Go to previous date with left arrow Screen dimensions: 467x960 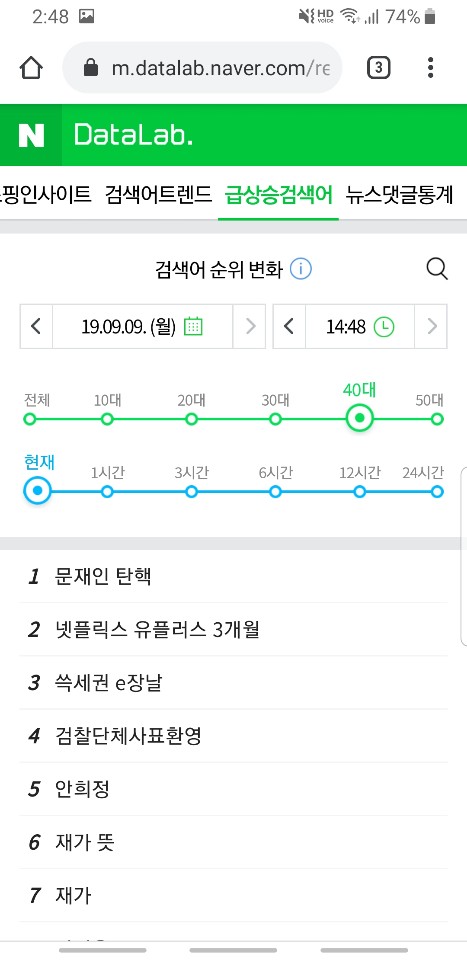point(36,326)
